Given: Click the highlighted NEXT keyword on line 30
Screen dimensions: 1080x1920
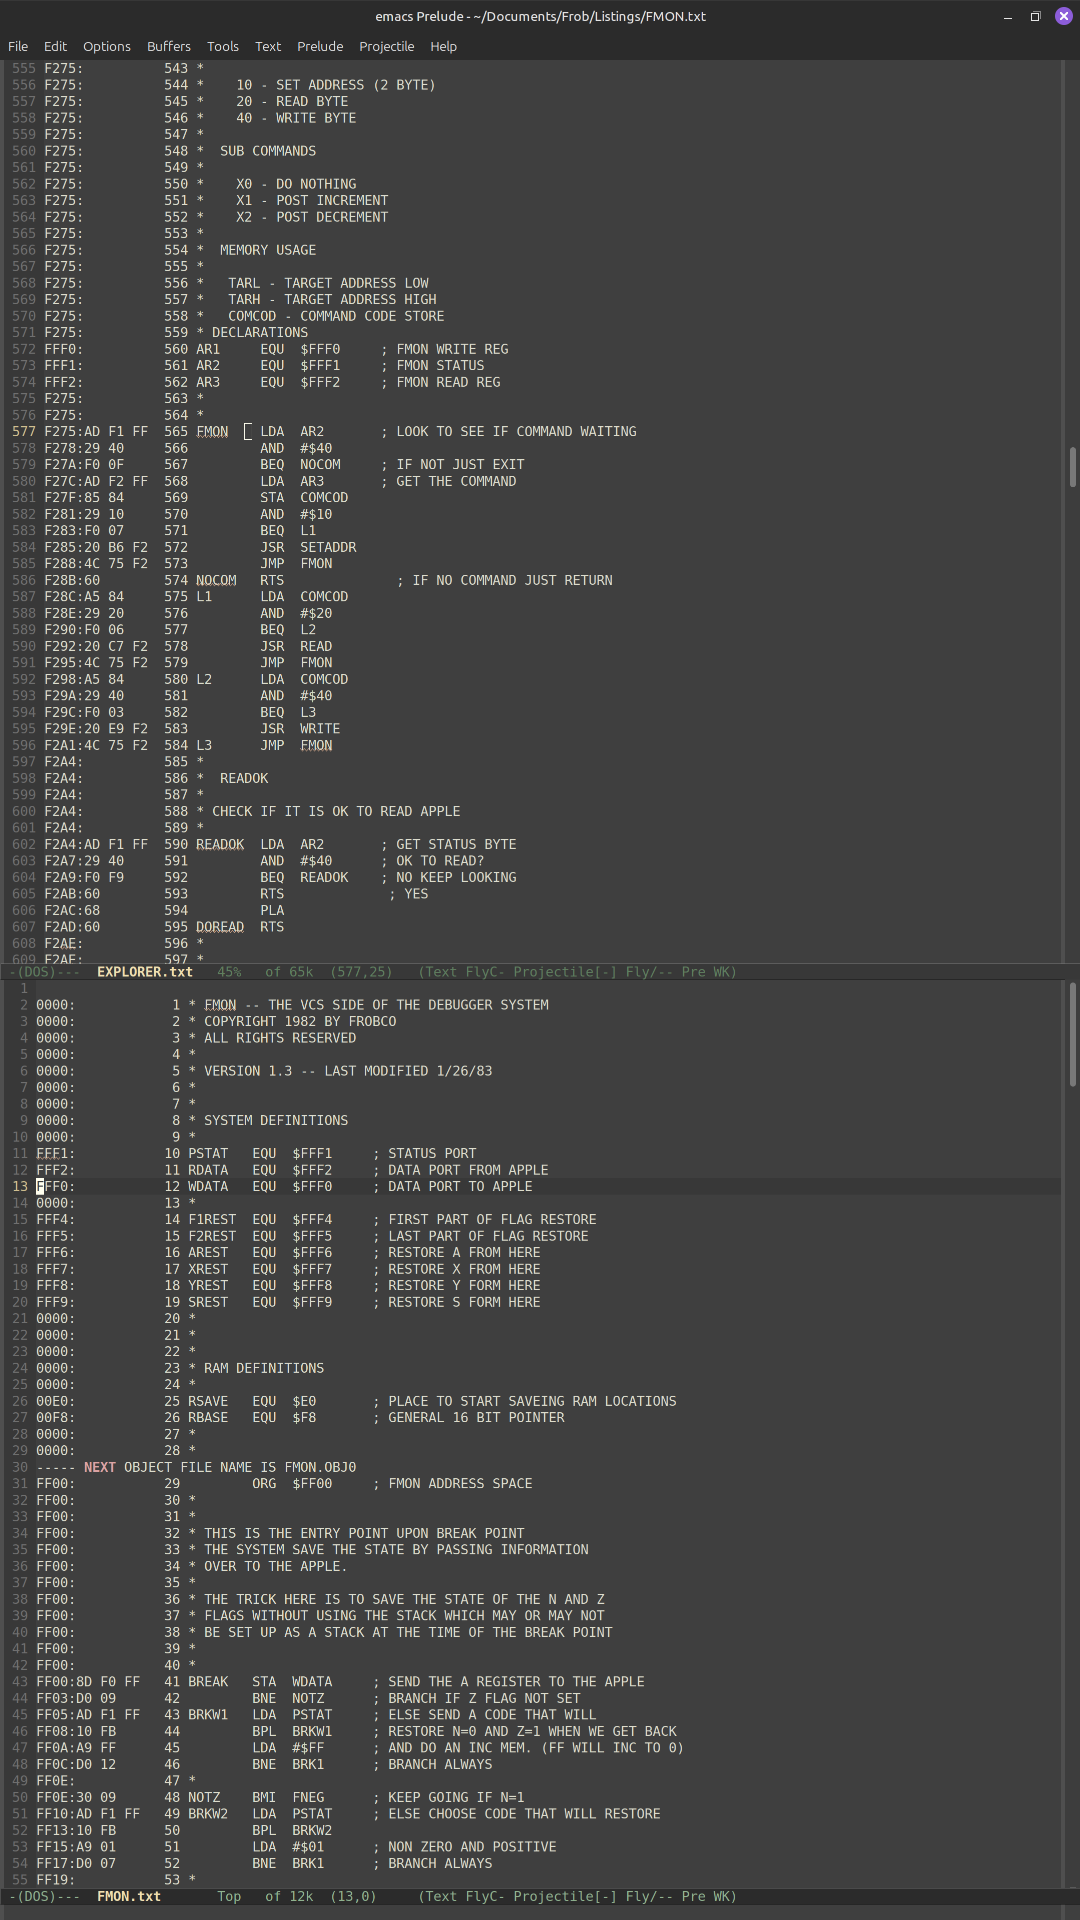Looking at the screenshot, I should coord(100,1467).
